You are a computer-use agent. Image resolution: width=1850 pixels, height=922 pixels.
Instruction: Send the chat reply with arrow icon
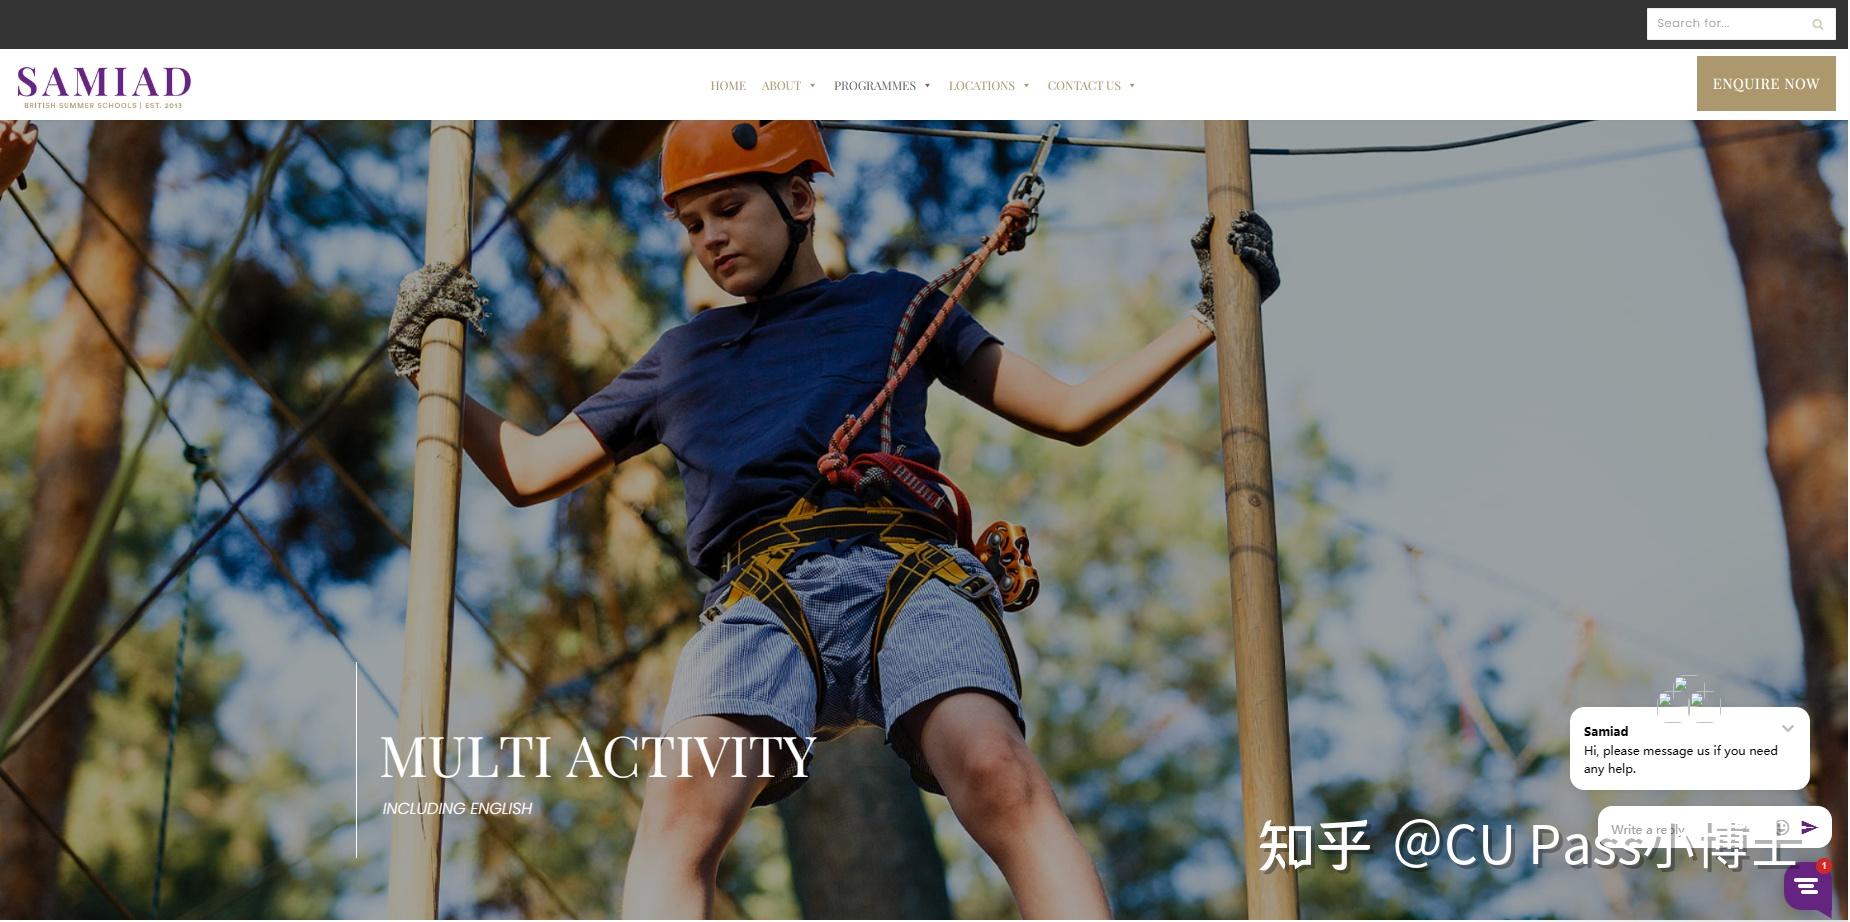pyautogui.click(x=1809, y=827)
